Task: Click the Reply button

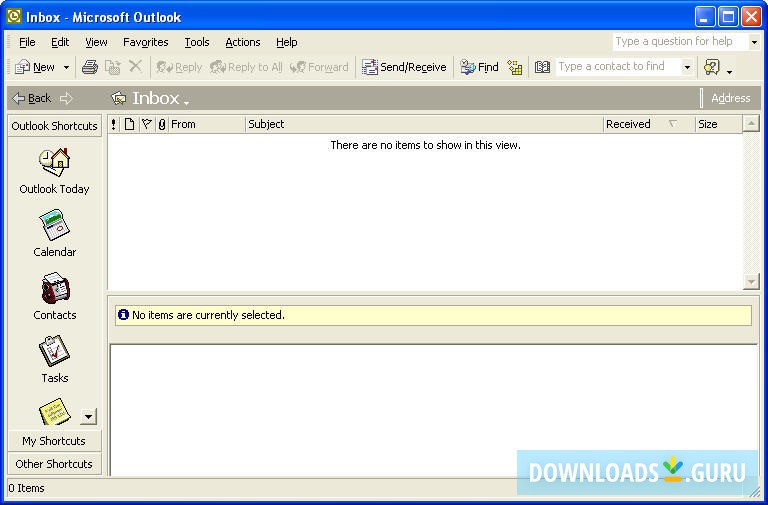Action: [x=179, y=67]
